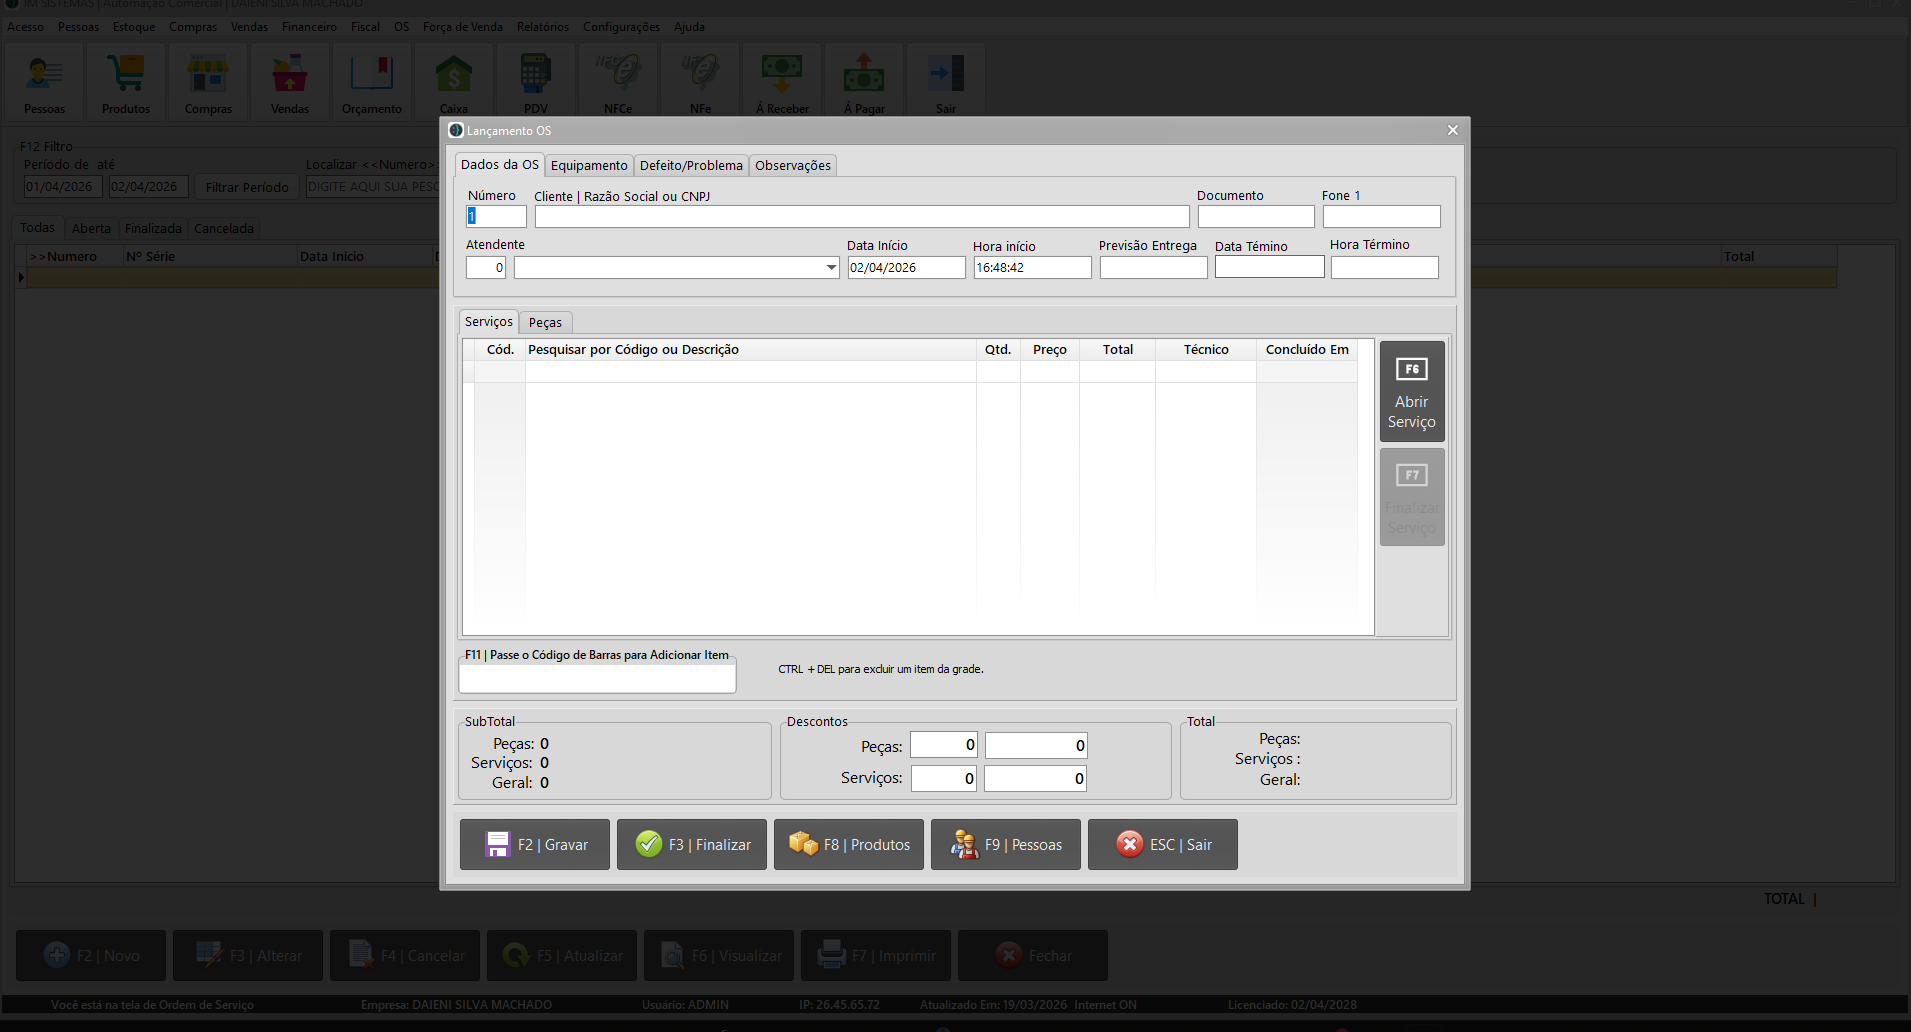Expand the Atendente dropdown list
This screenshot has height=1032, width=1911.
pyautogui.click(x=830, y=268)
